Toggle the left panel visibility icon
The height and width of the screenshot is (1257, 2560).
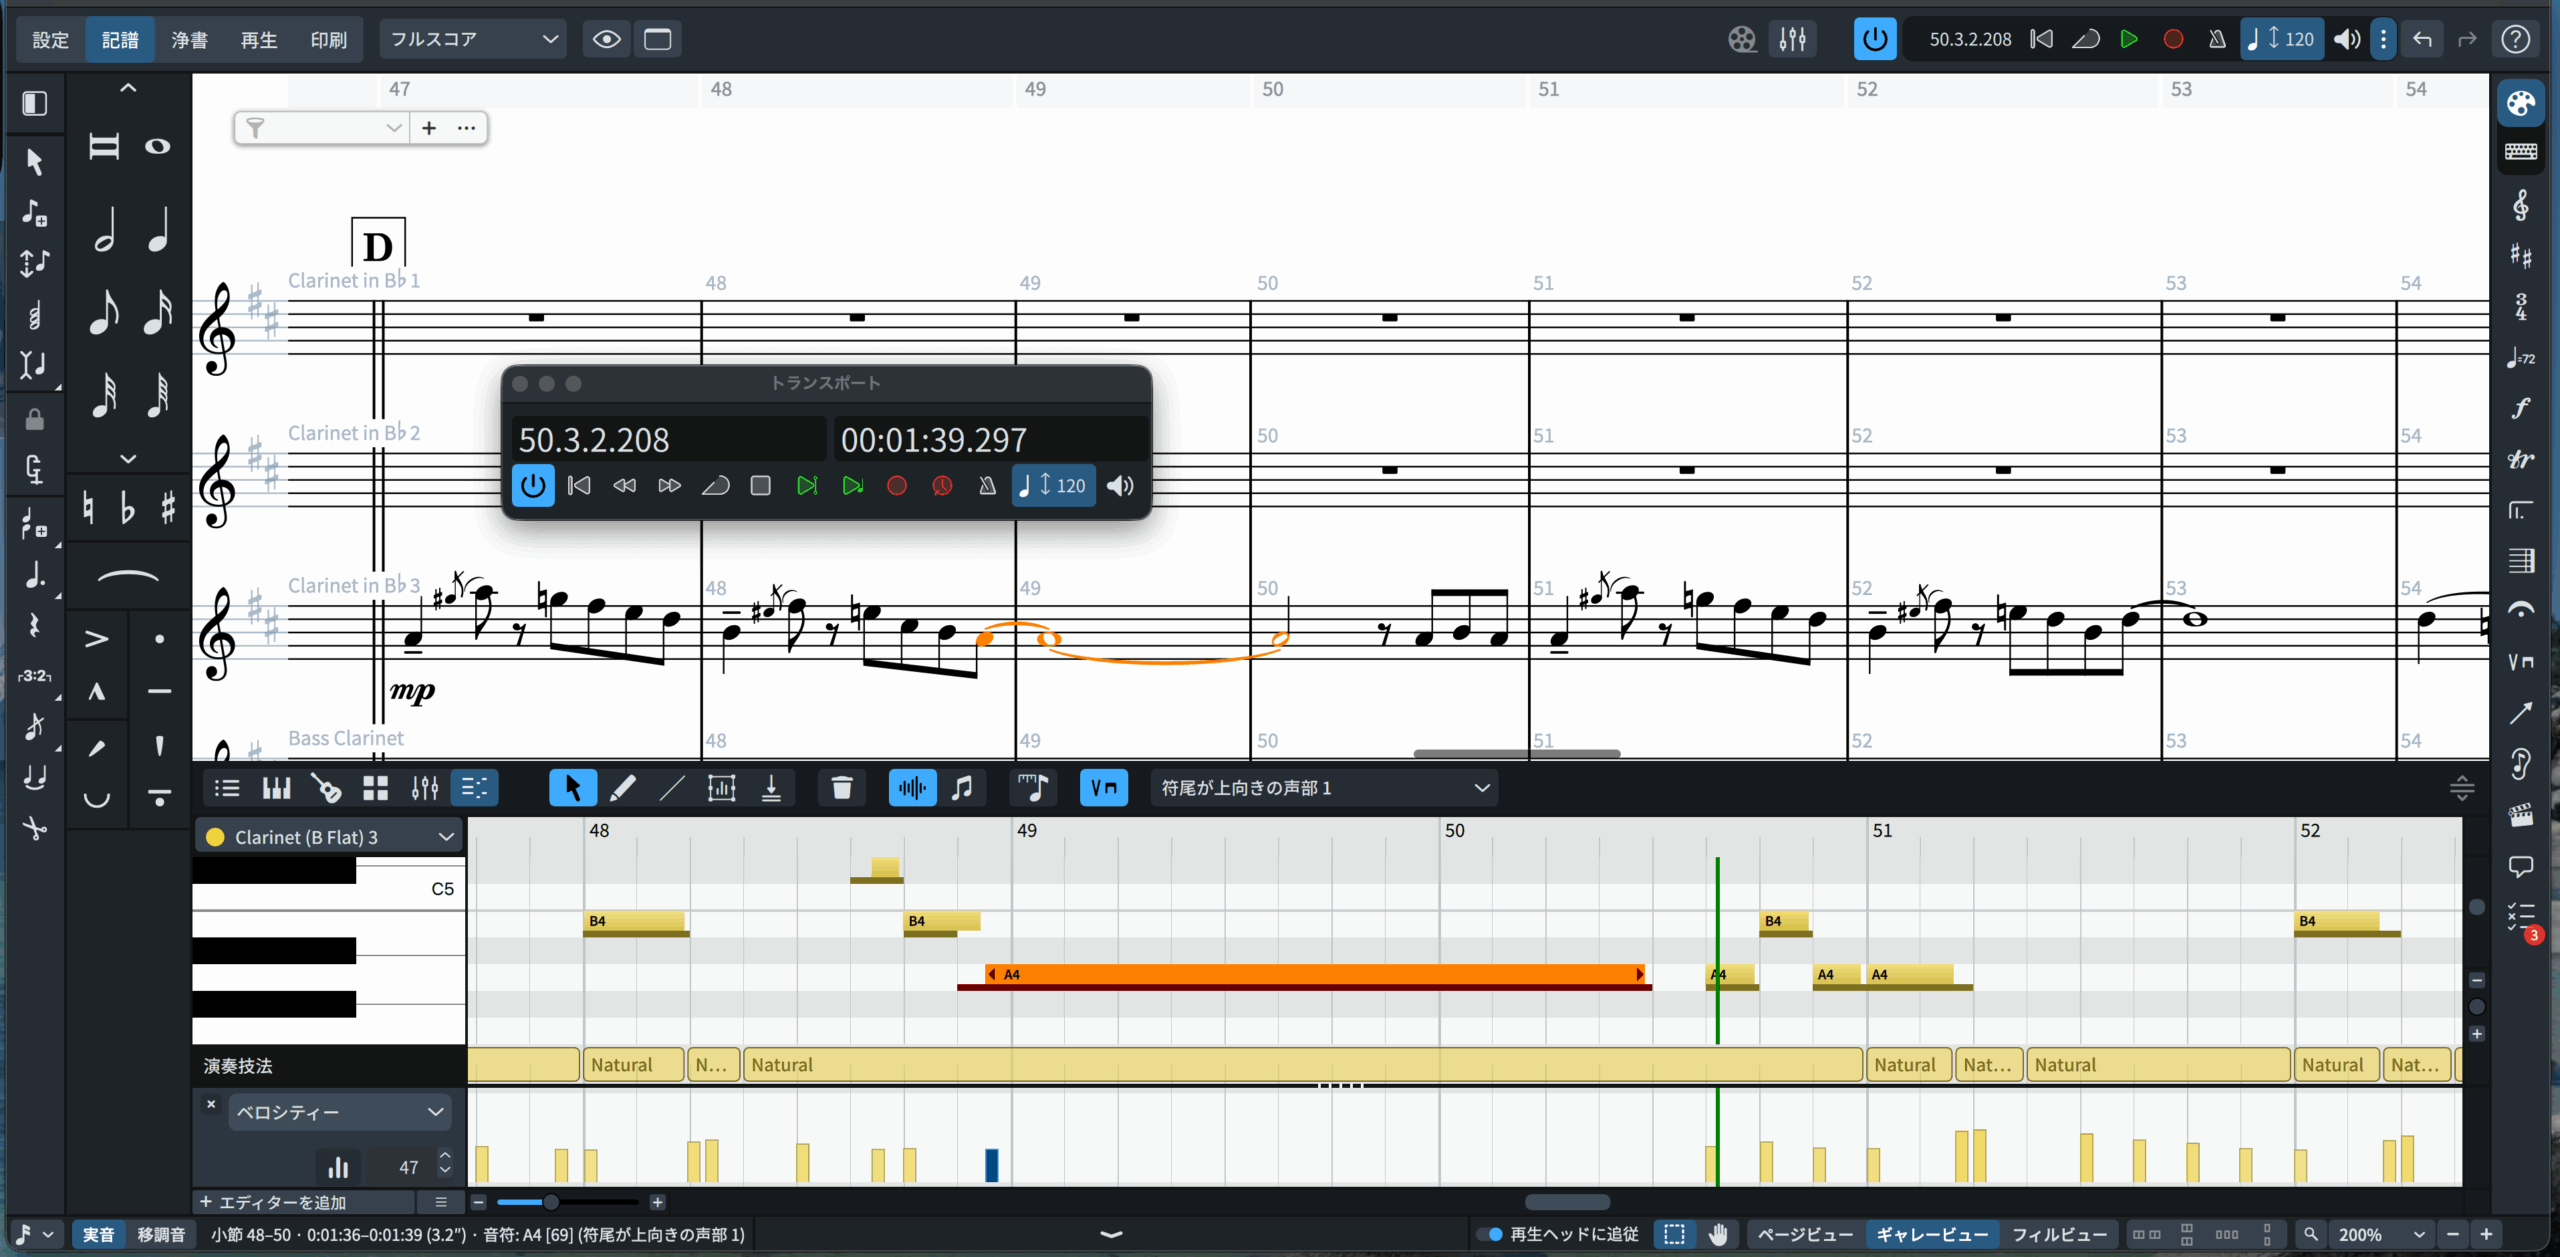[35, 103]
